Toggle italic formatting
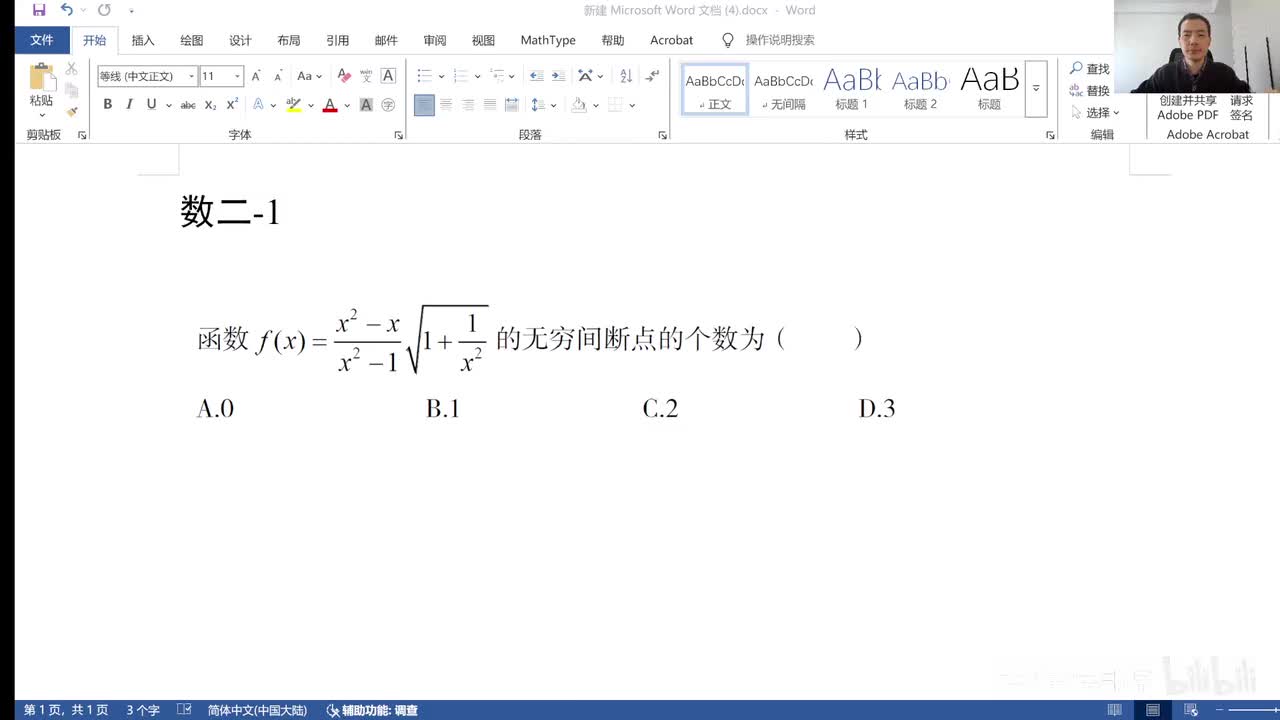Viewport: 1280px width, 720px height. [129, 105]
